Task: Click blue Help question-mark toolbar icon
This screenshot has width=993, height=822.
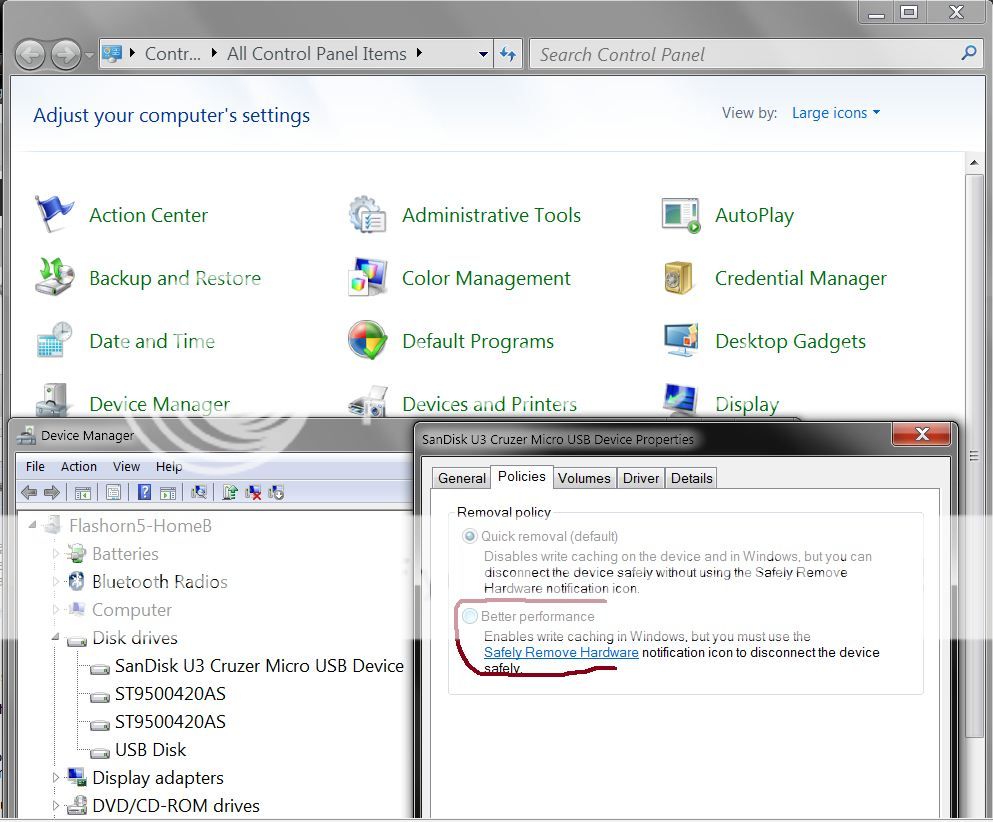Action: tap(144, 492)
